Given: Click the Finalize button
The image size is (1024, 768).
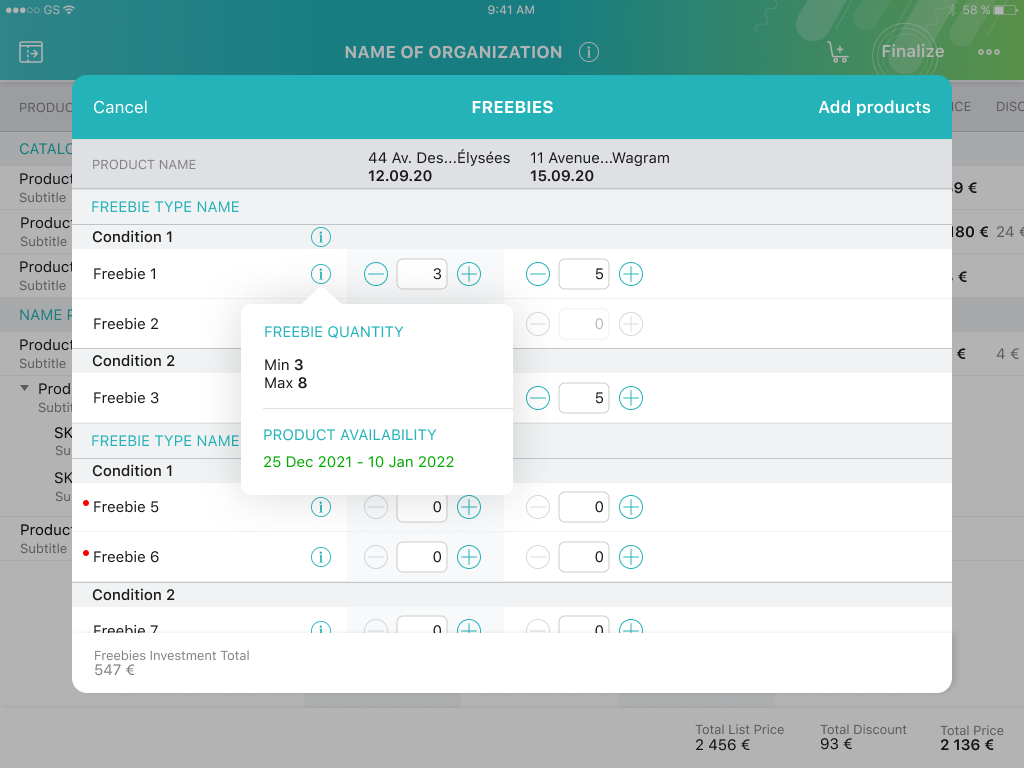Looking at the screenshot, I should 912,52.
